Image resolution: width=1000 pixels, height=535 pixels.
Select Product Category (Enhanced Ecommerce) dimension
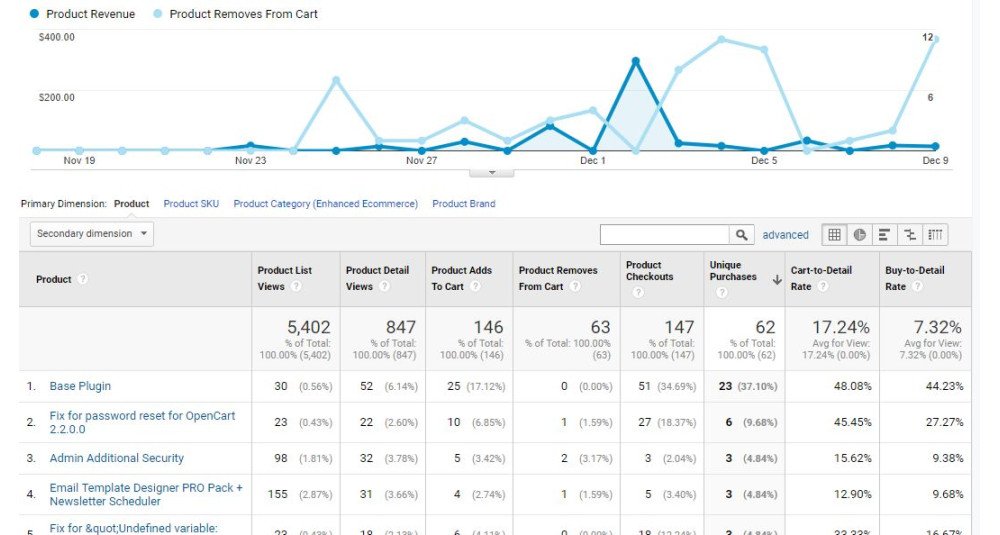tap(325, 204)
